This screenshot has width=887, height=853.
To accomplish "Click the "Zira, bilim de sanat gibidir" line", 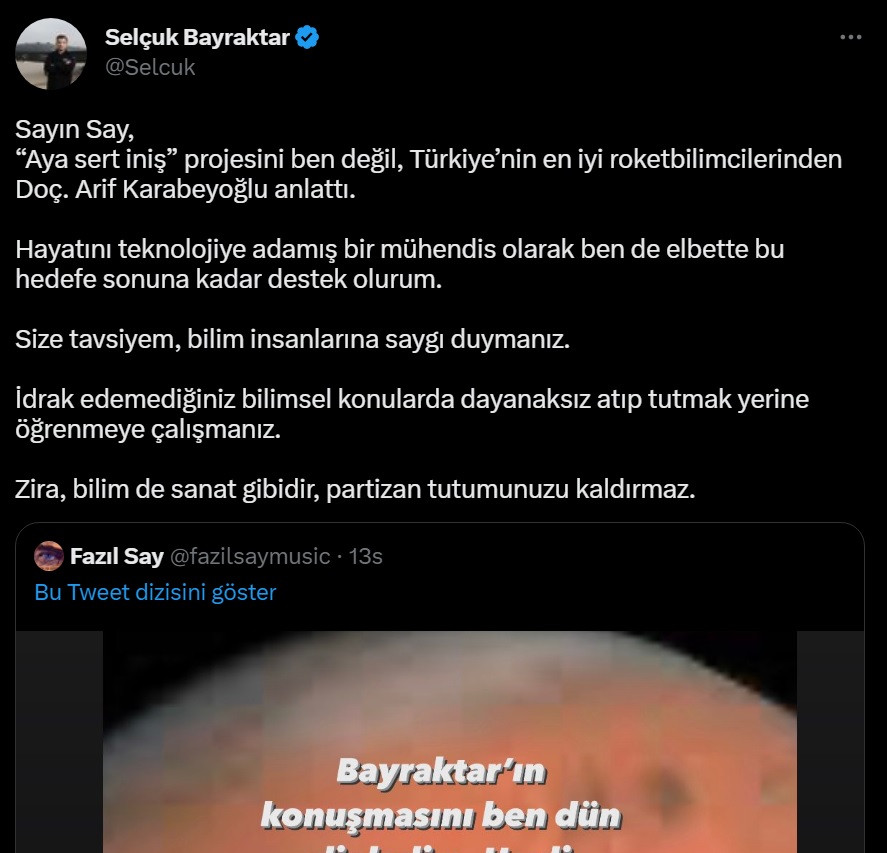I will (355, 489).
